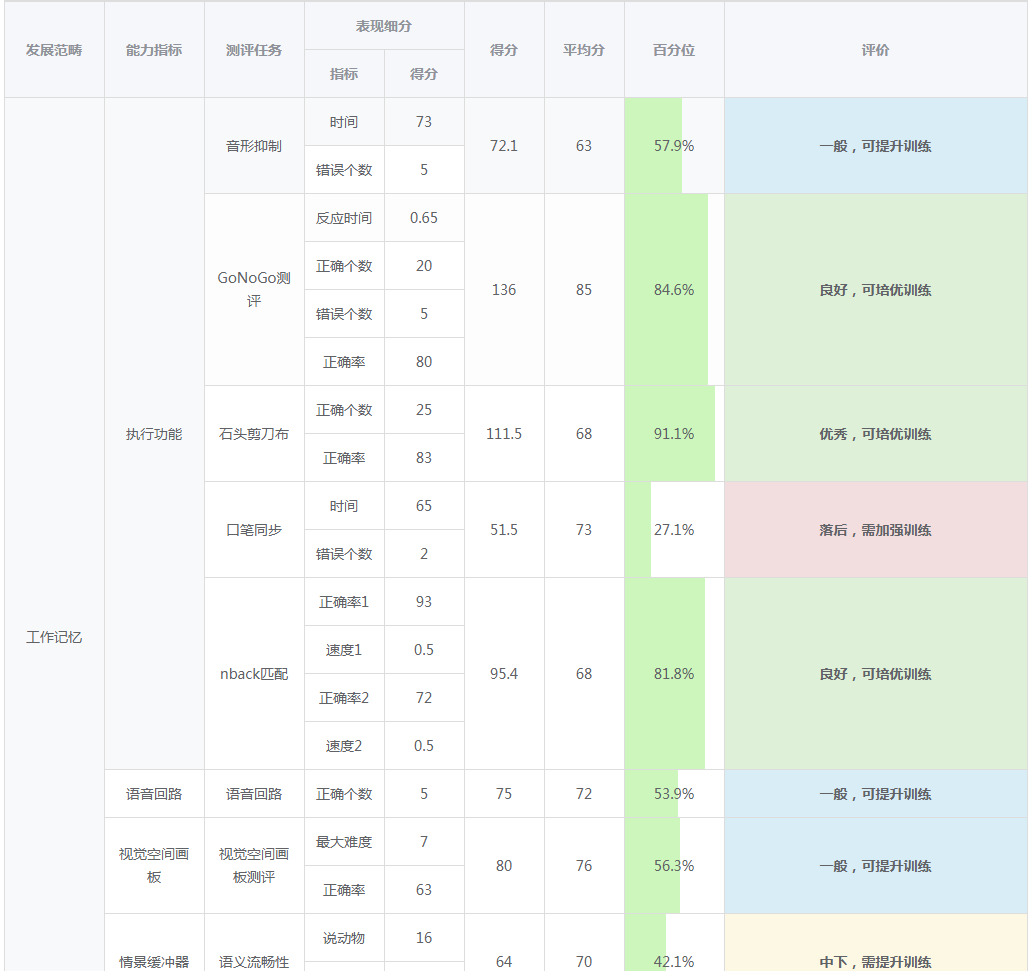Select the 口笔同步 task cell
Viewport: 1033px width, 971px height.
(254, 530)
